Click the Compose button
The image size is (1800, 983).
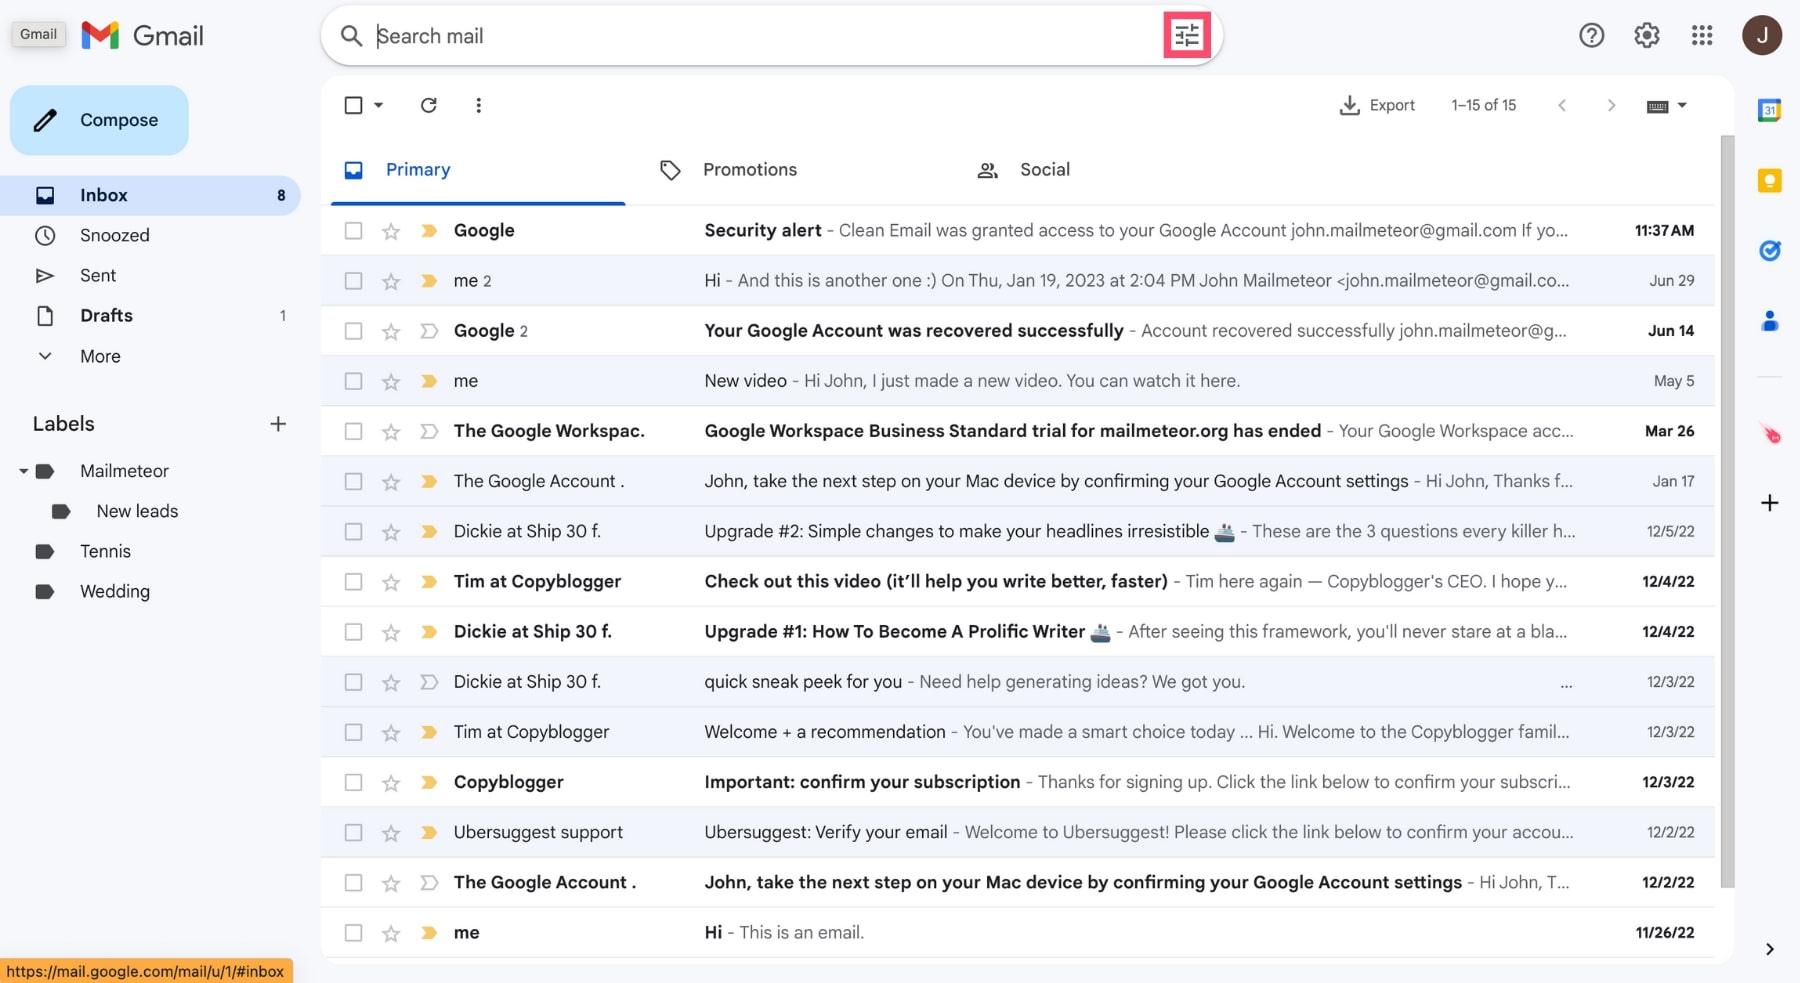pyautogui.click(x=99, y=120)
